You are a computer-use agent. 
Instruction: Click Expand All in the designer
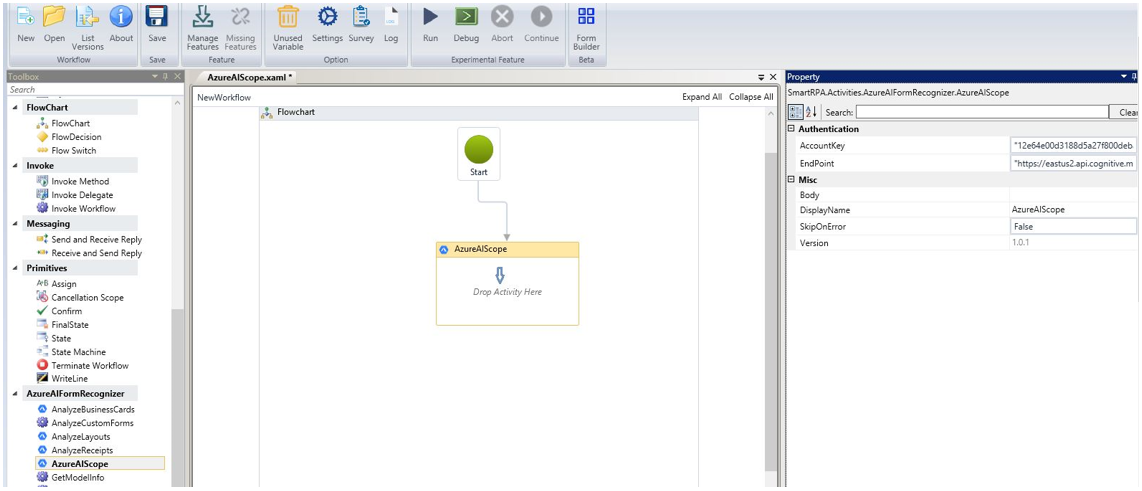point(702,98)
